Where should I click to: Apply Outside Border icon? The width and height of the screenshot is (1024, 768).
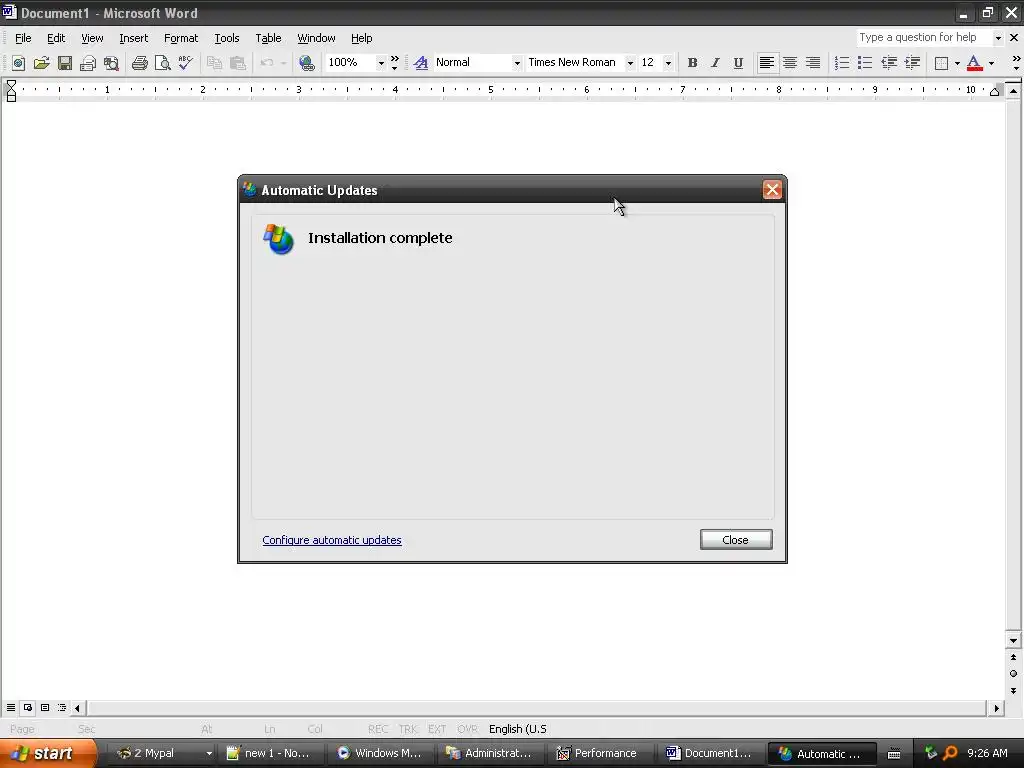pos(941,63)
